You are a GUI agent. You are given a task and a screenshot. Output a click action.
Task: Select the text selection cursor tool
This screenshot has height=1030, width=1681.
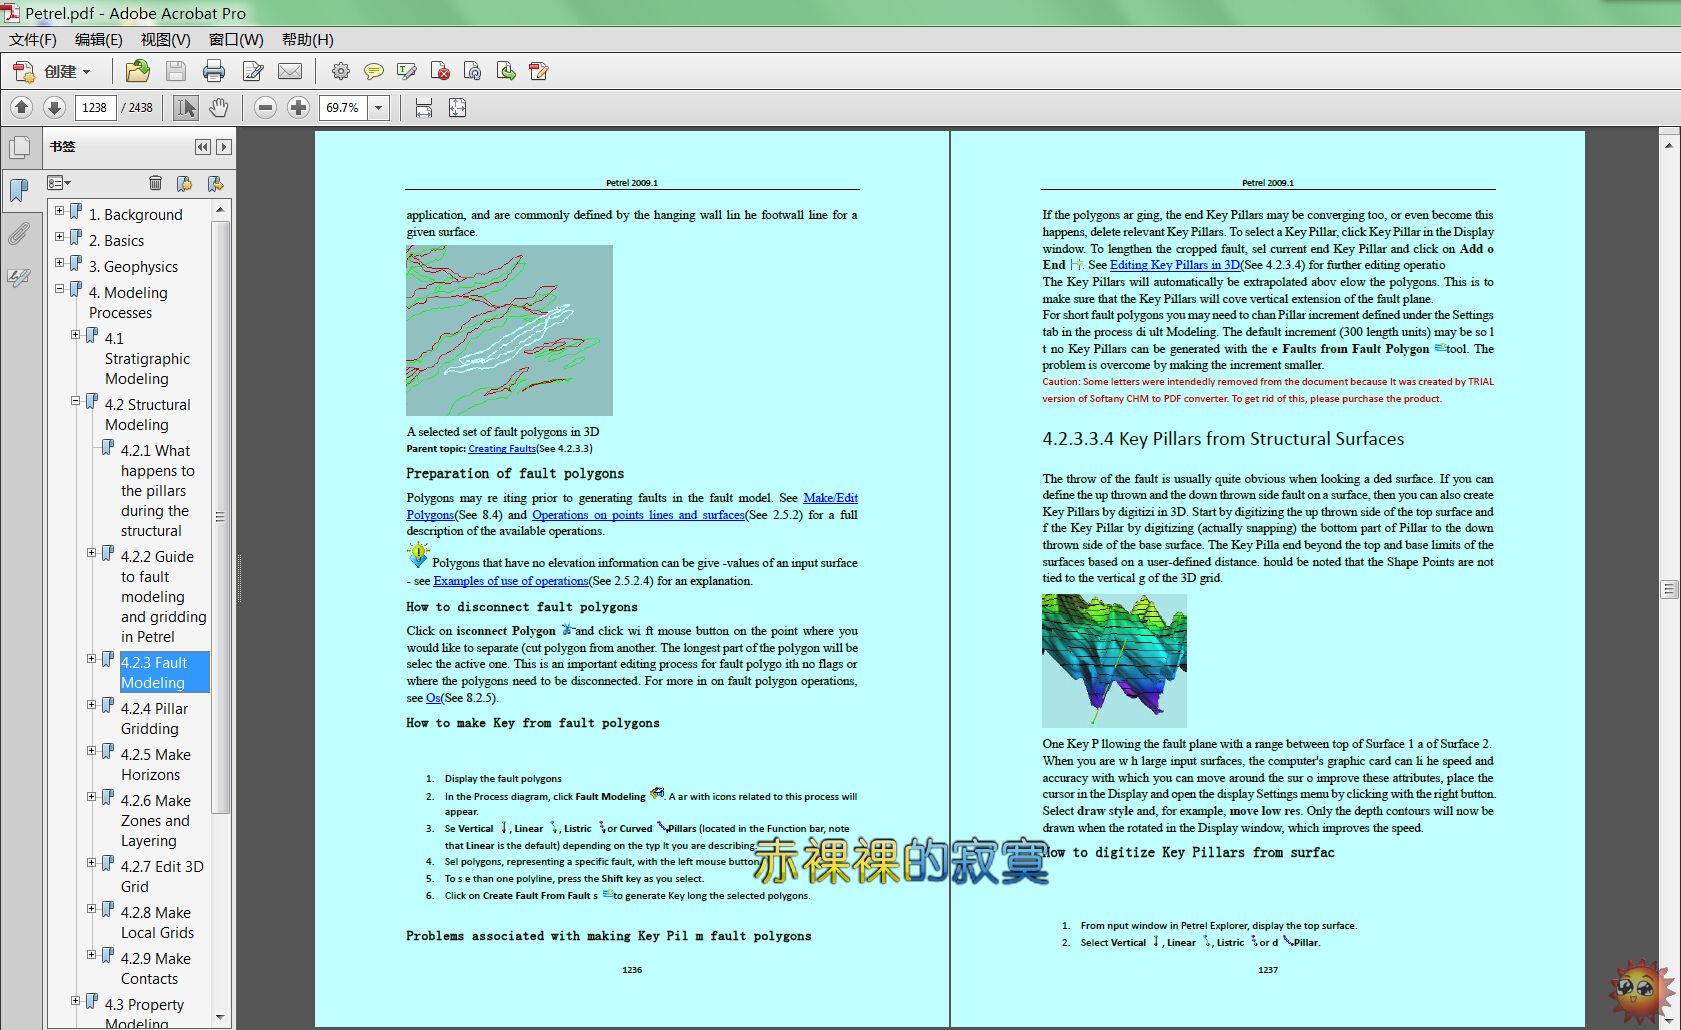(185, 107)
